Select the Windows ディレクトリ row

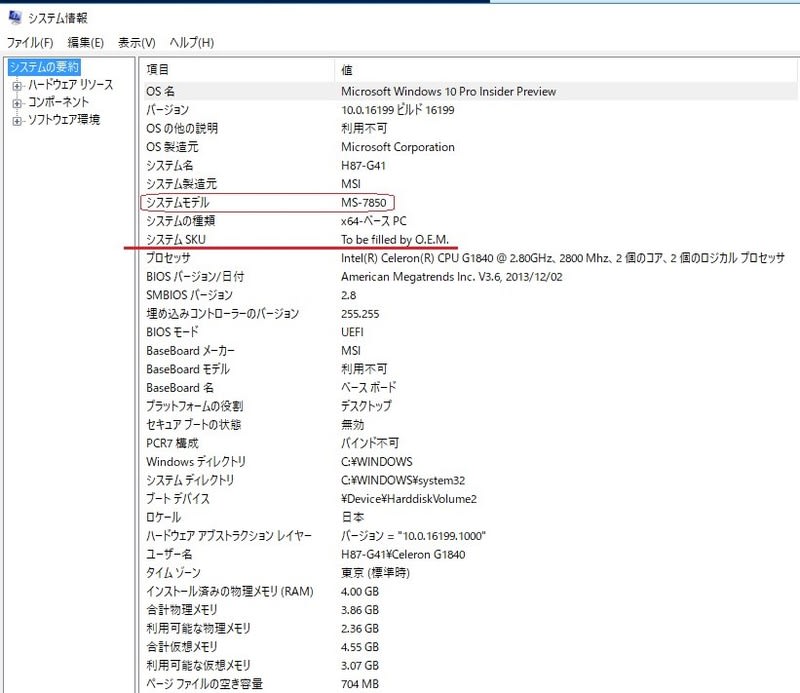(470, 462)
